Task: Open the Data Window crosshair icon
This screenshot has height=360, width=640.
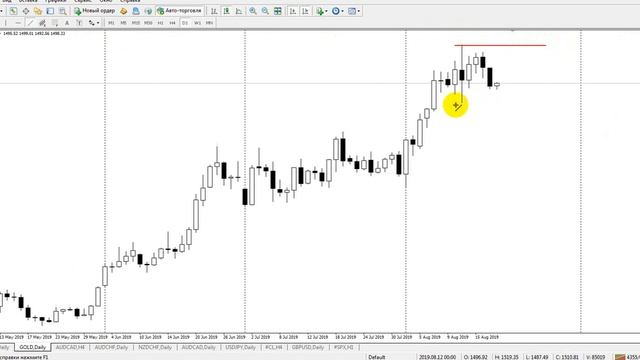Action: coord(26,11)
